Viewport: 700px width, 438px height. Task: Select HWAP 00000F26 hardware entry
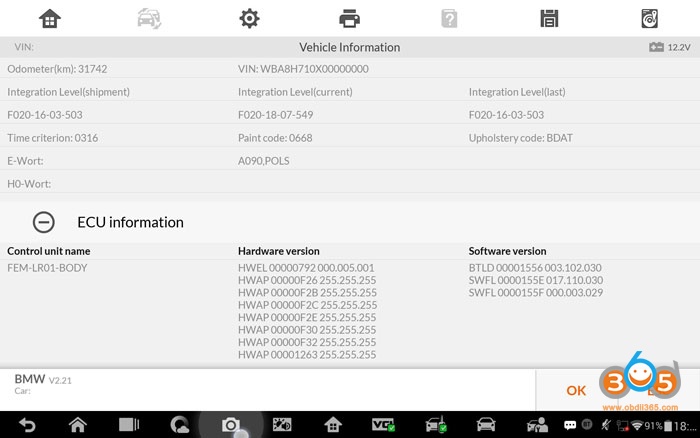click(x=307, y=280)
